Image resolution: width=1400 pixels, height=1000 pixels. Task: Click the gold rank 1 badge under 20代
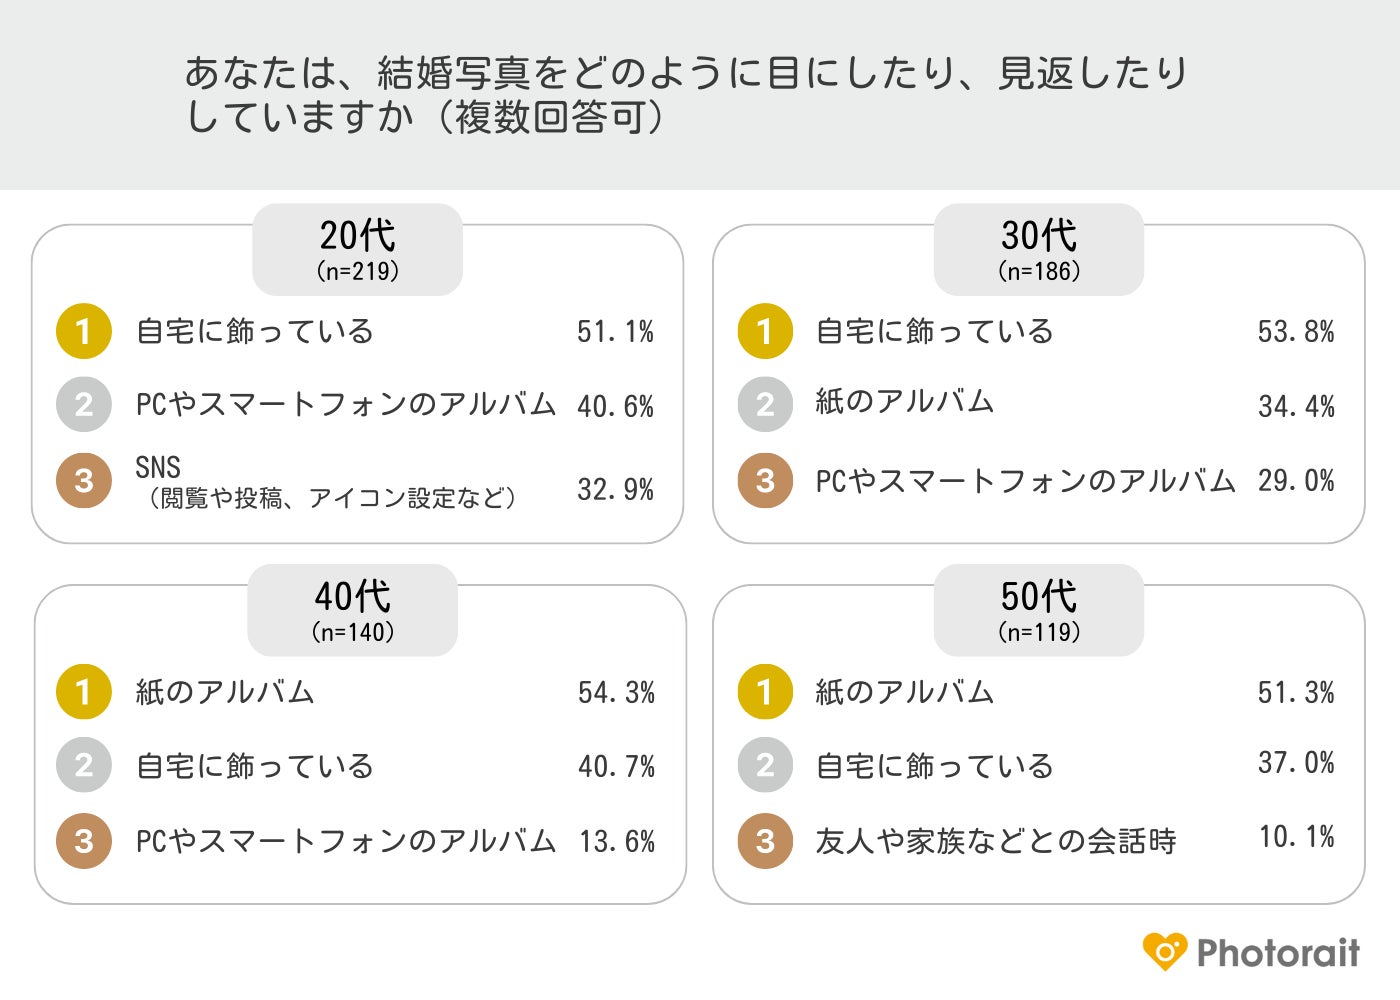pyautogui.click(x=83, y=331)
